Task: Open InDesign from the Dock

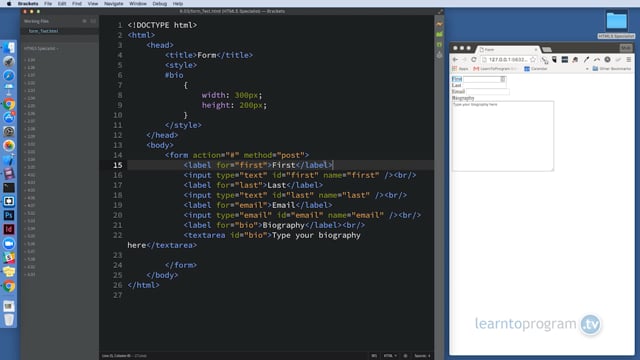Action: 9,229
